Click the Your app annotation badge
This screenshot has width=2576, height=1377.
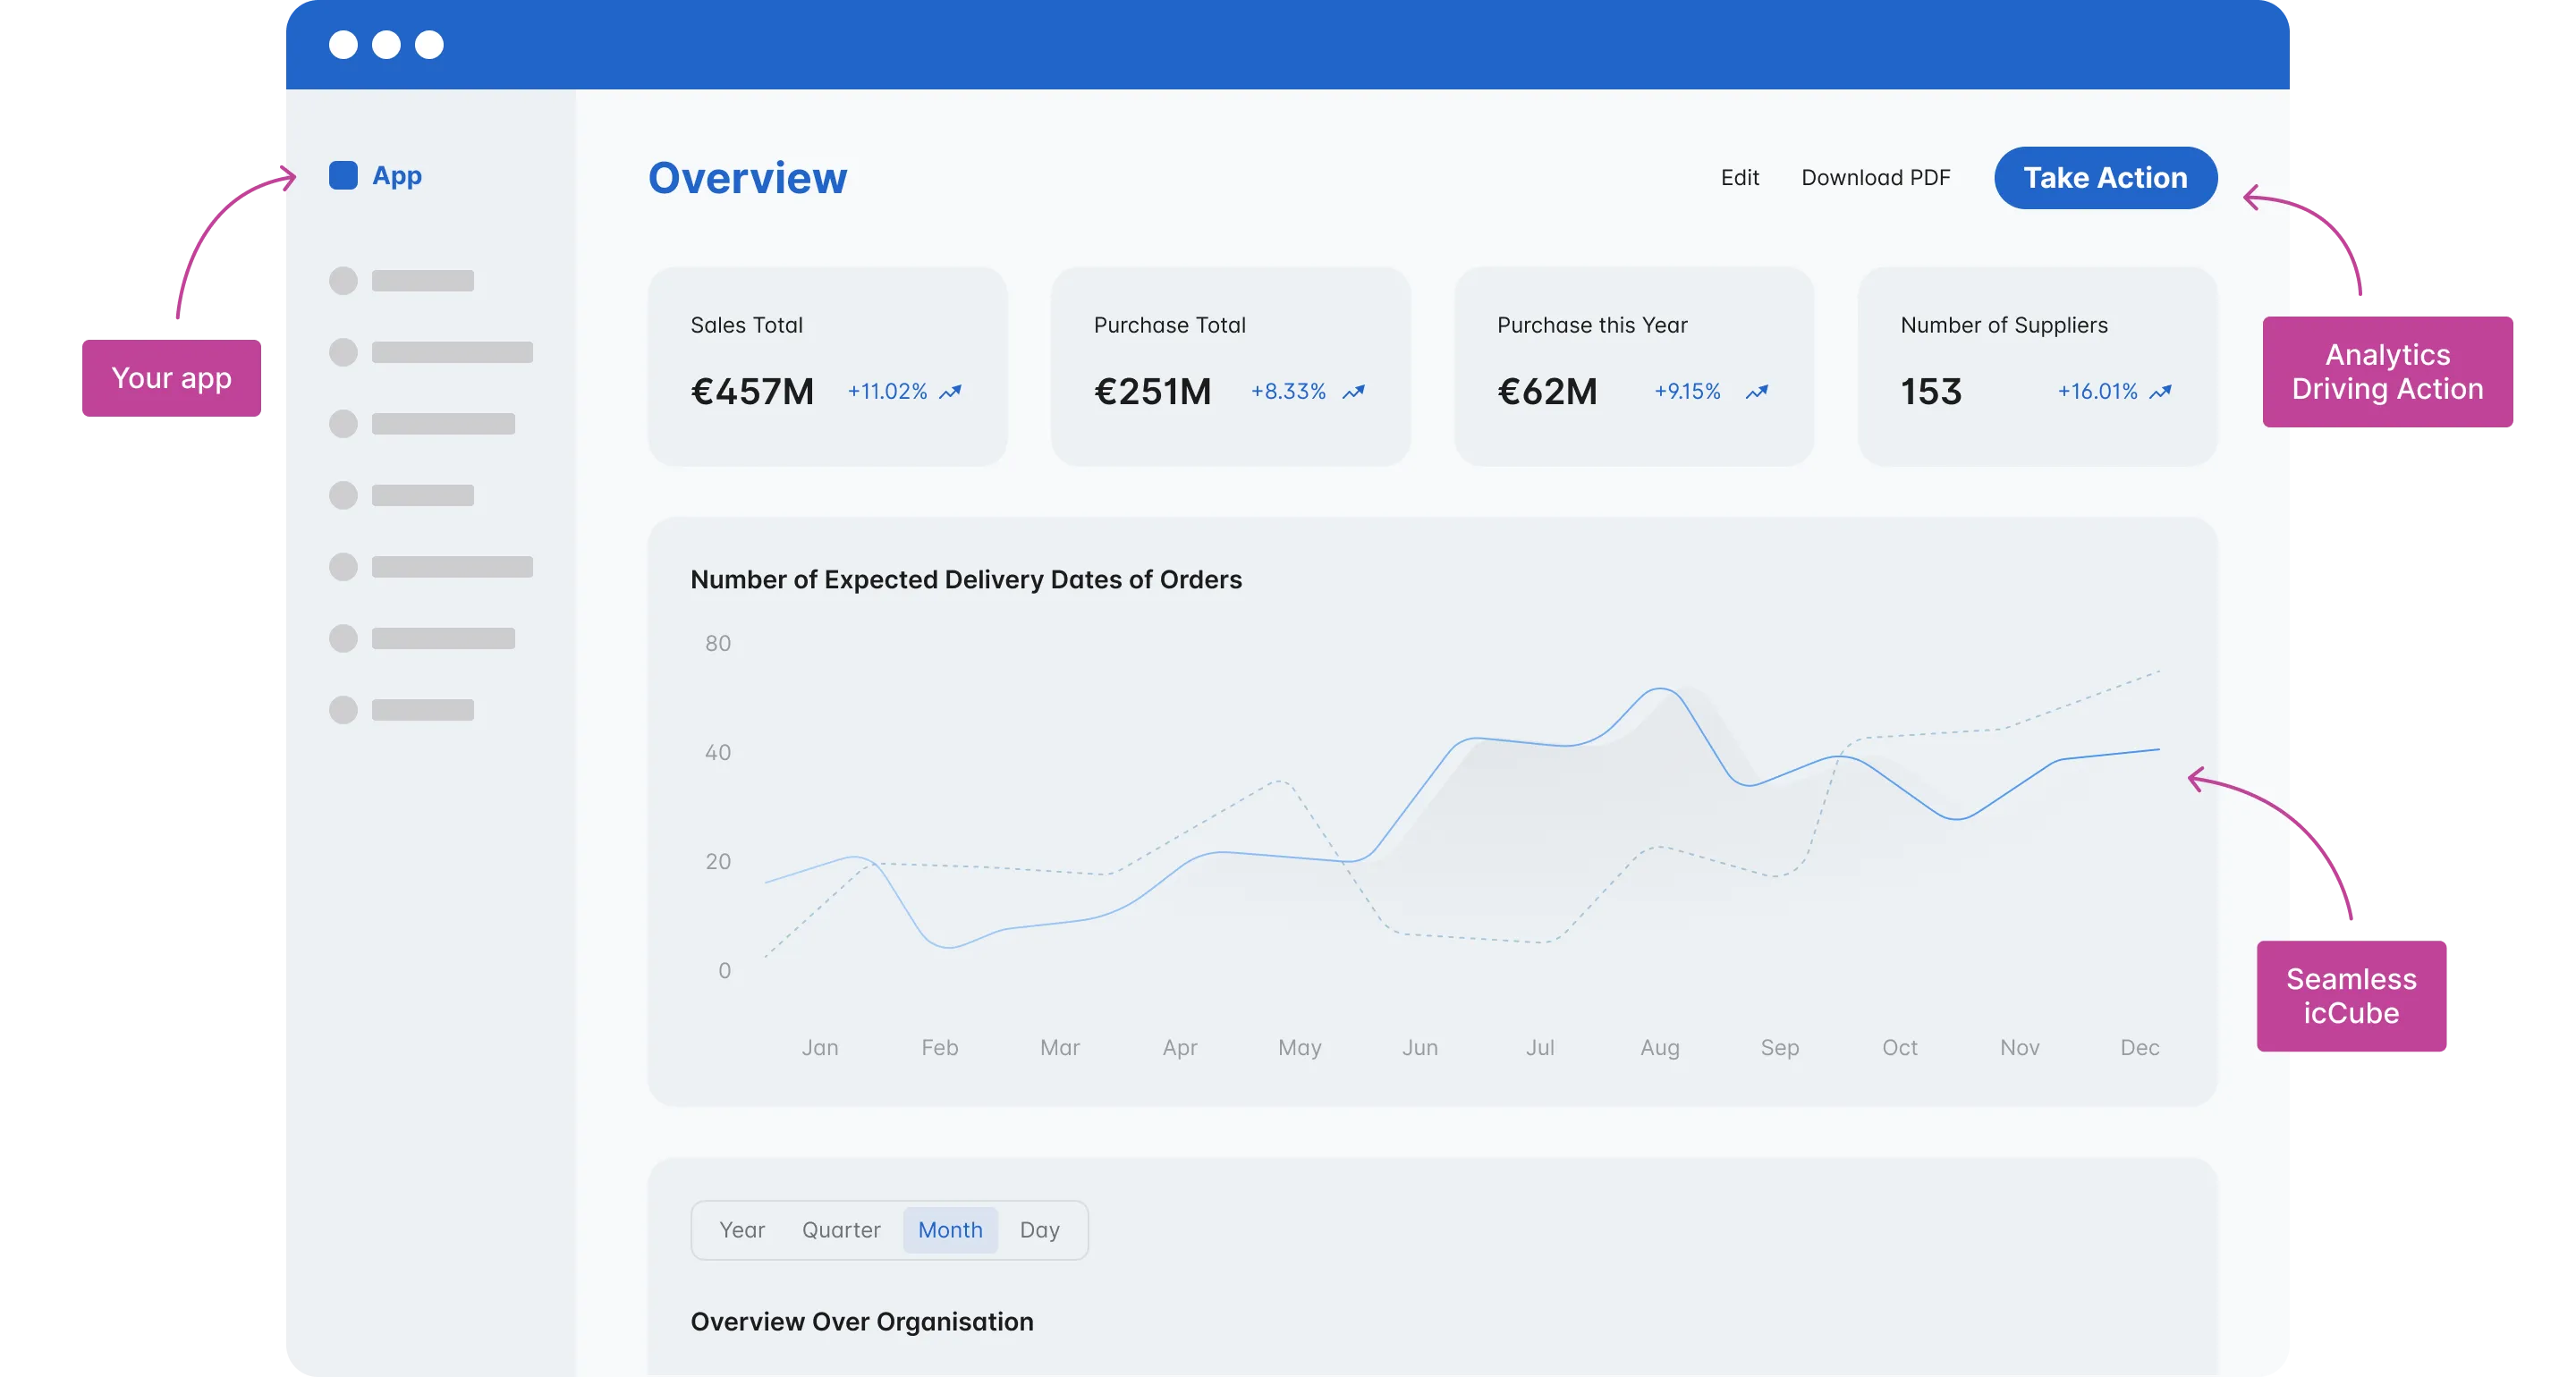point(171,378)
